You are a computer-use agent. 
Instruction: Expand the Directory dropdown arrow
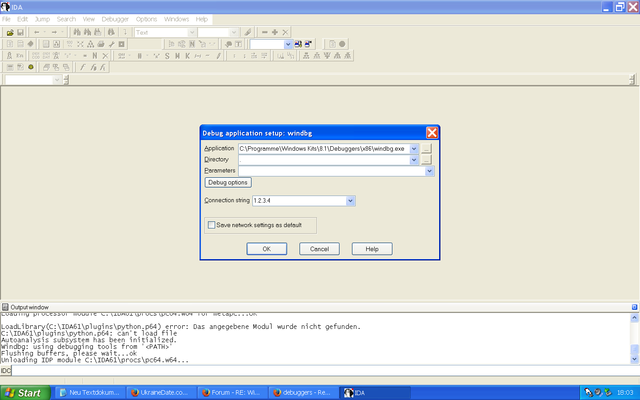point(414,160)
